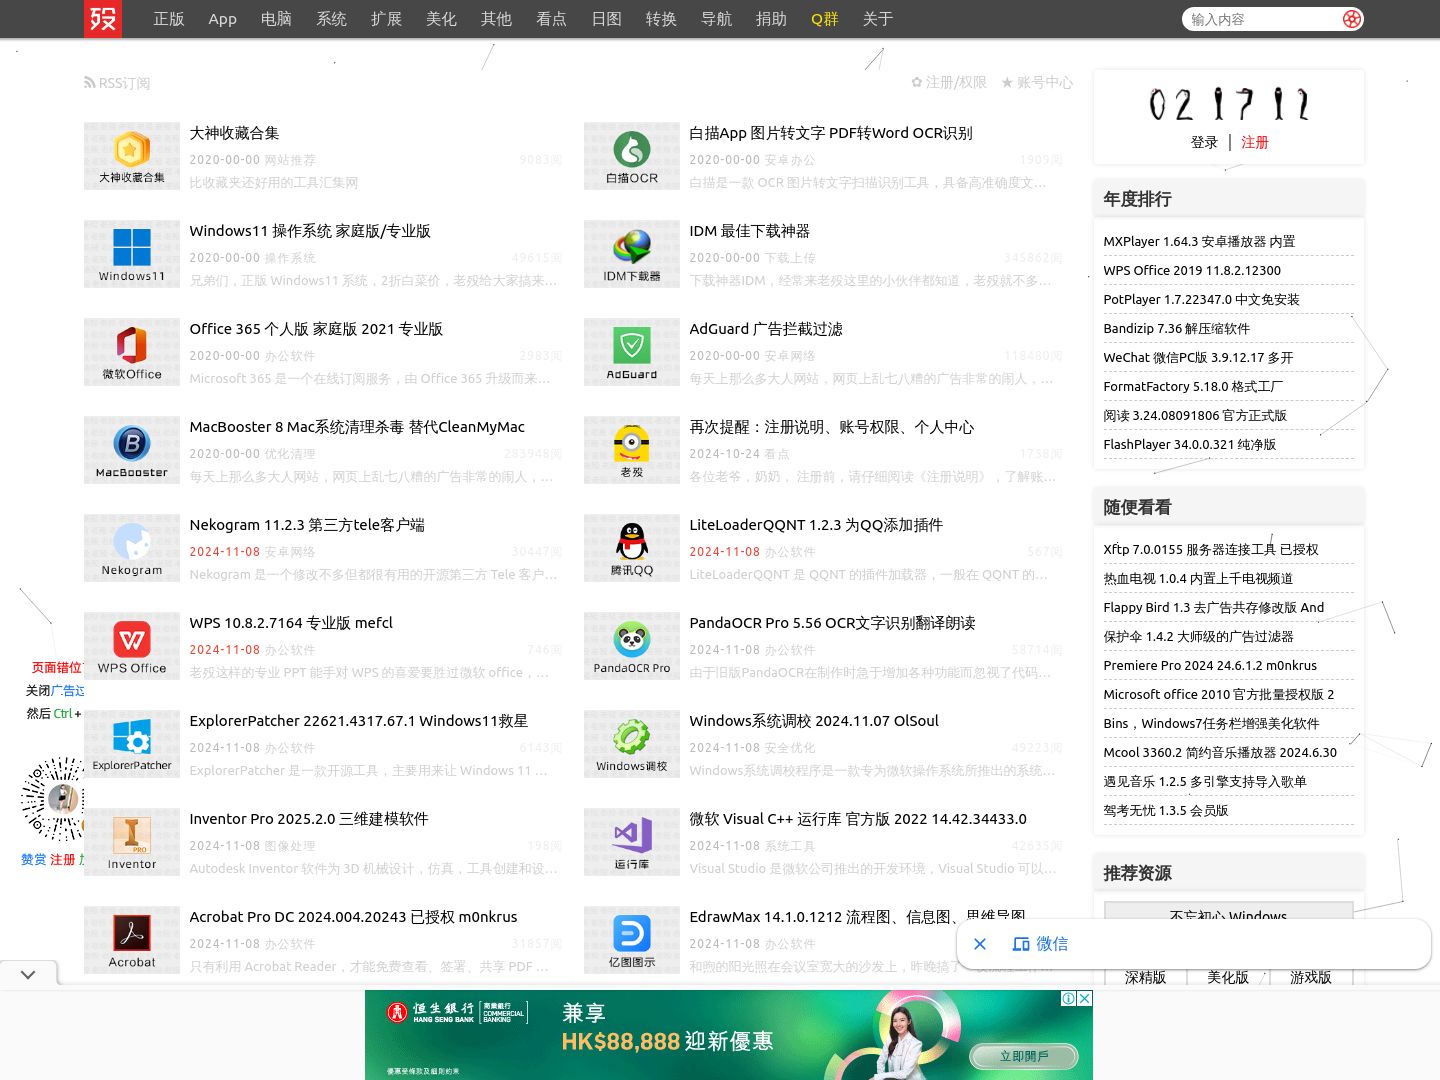Open the PandaOCR Pro thumbnail icon
Viewport: 1440px width, 1080px height.
632,646
